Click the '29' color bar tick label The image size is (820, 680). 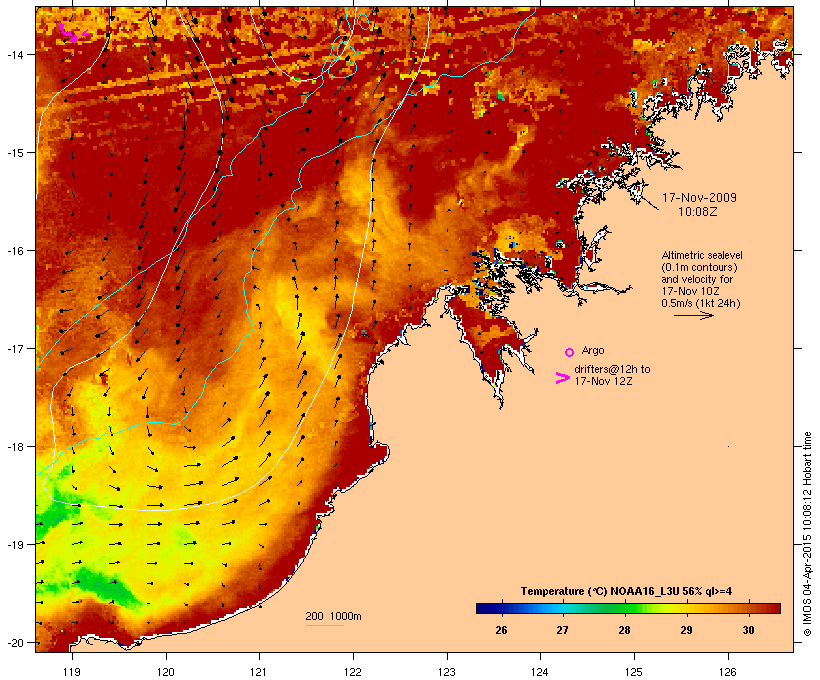pos(686,630)
